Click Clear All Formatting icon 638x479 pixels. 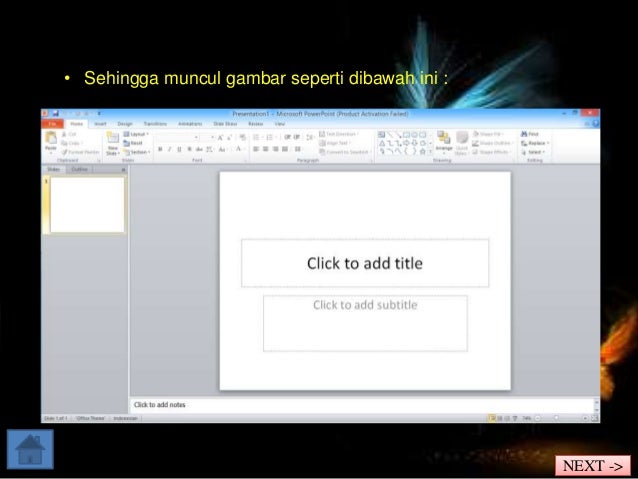243,138
